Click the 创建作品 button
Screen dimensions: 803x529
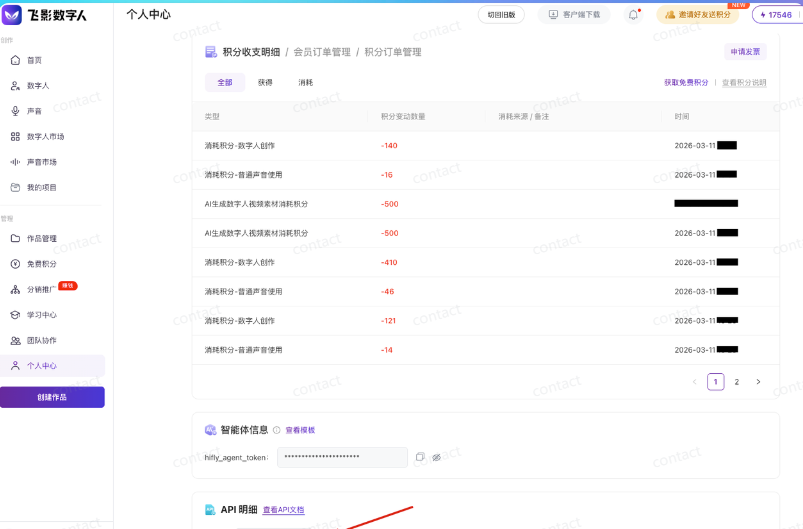pyautogui.click(x=52, y=397)
